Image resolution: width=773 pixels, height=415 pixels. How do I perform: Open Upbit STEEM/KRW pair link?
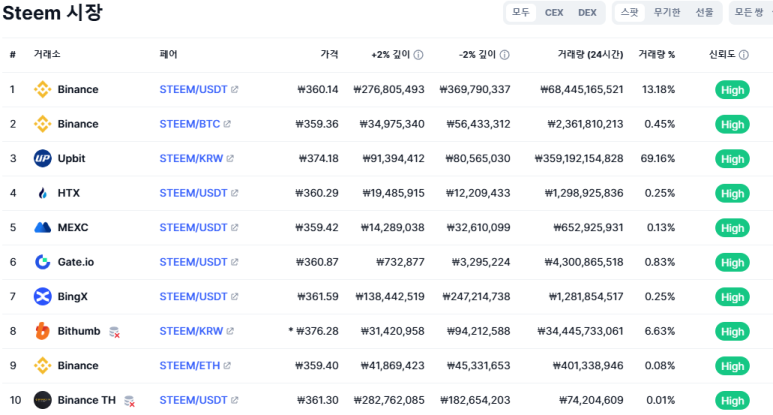(191, 158)
